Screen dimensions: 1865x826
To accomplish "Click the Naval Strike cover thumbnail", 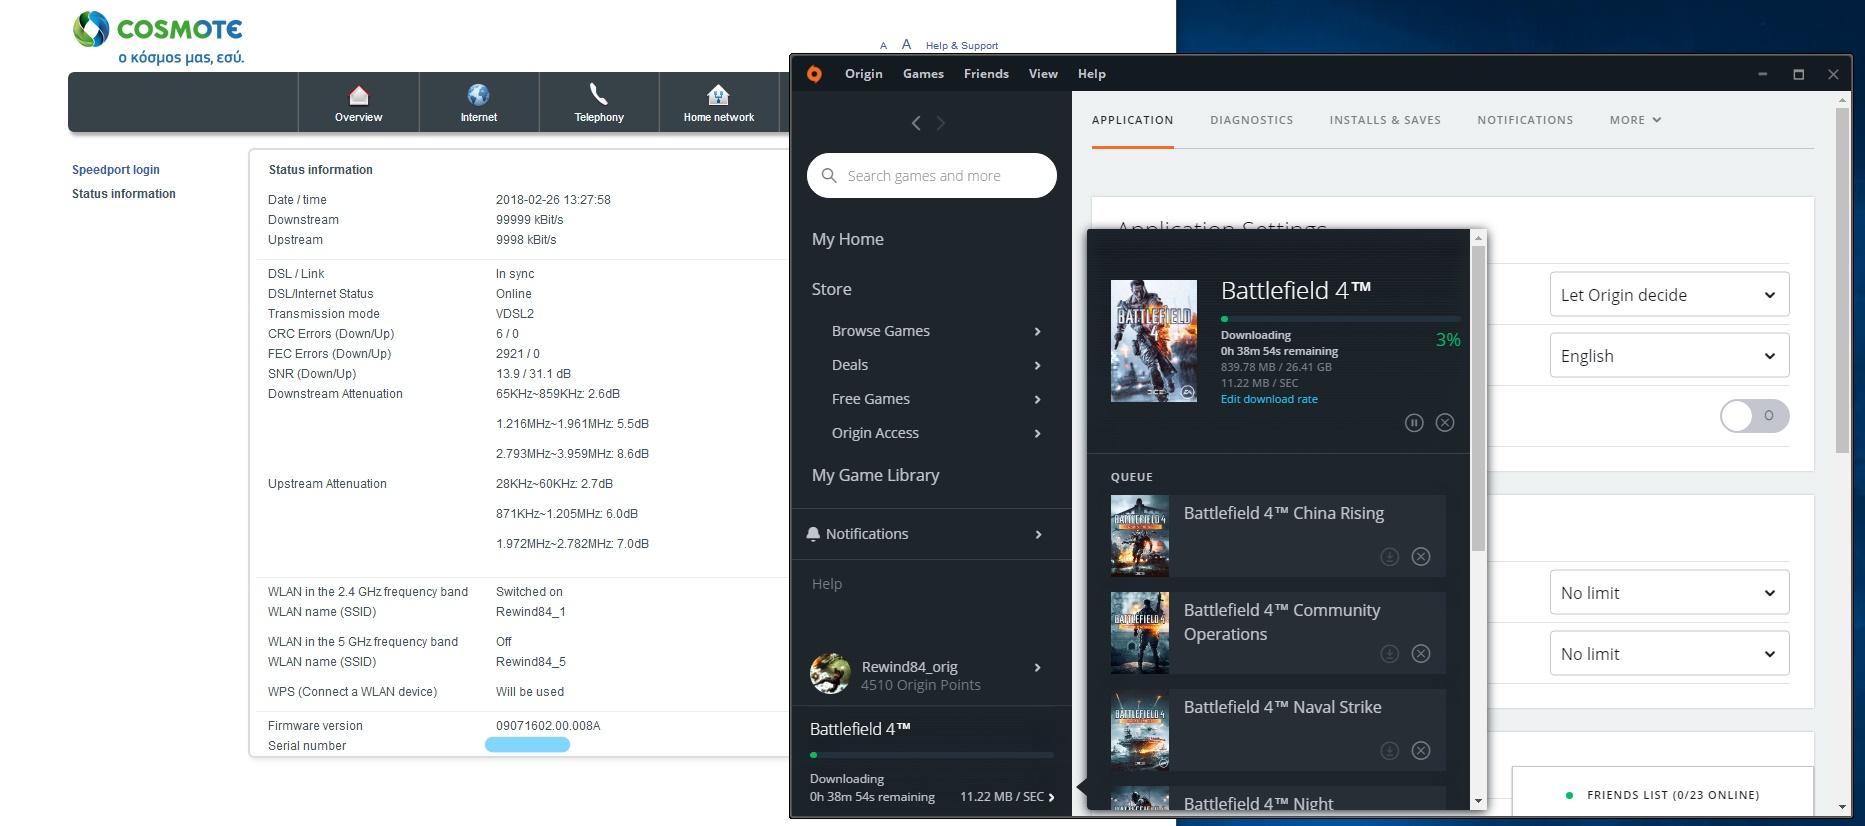I will click(x=1140, y=730).
